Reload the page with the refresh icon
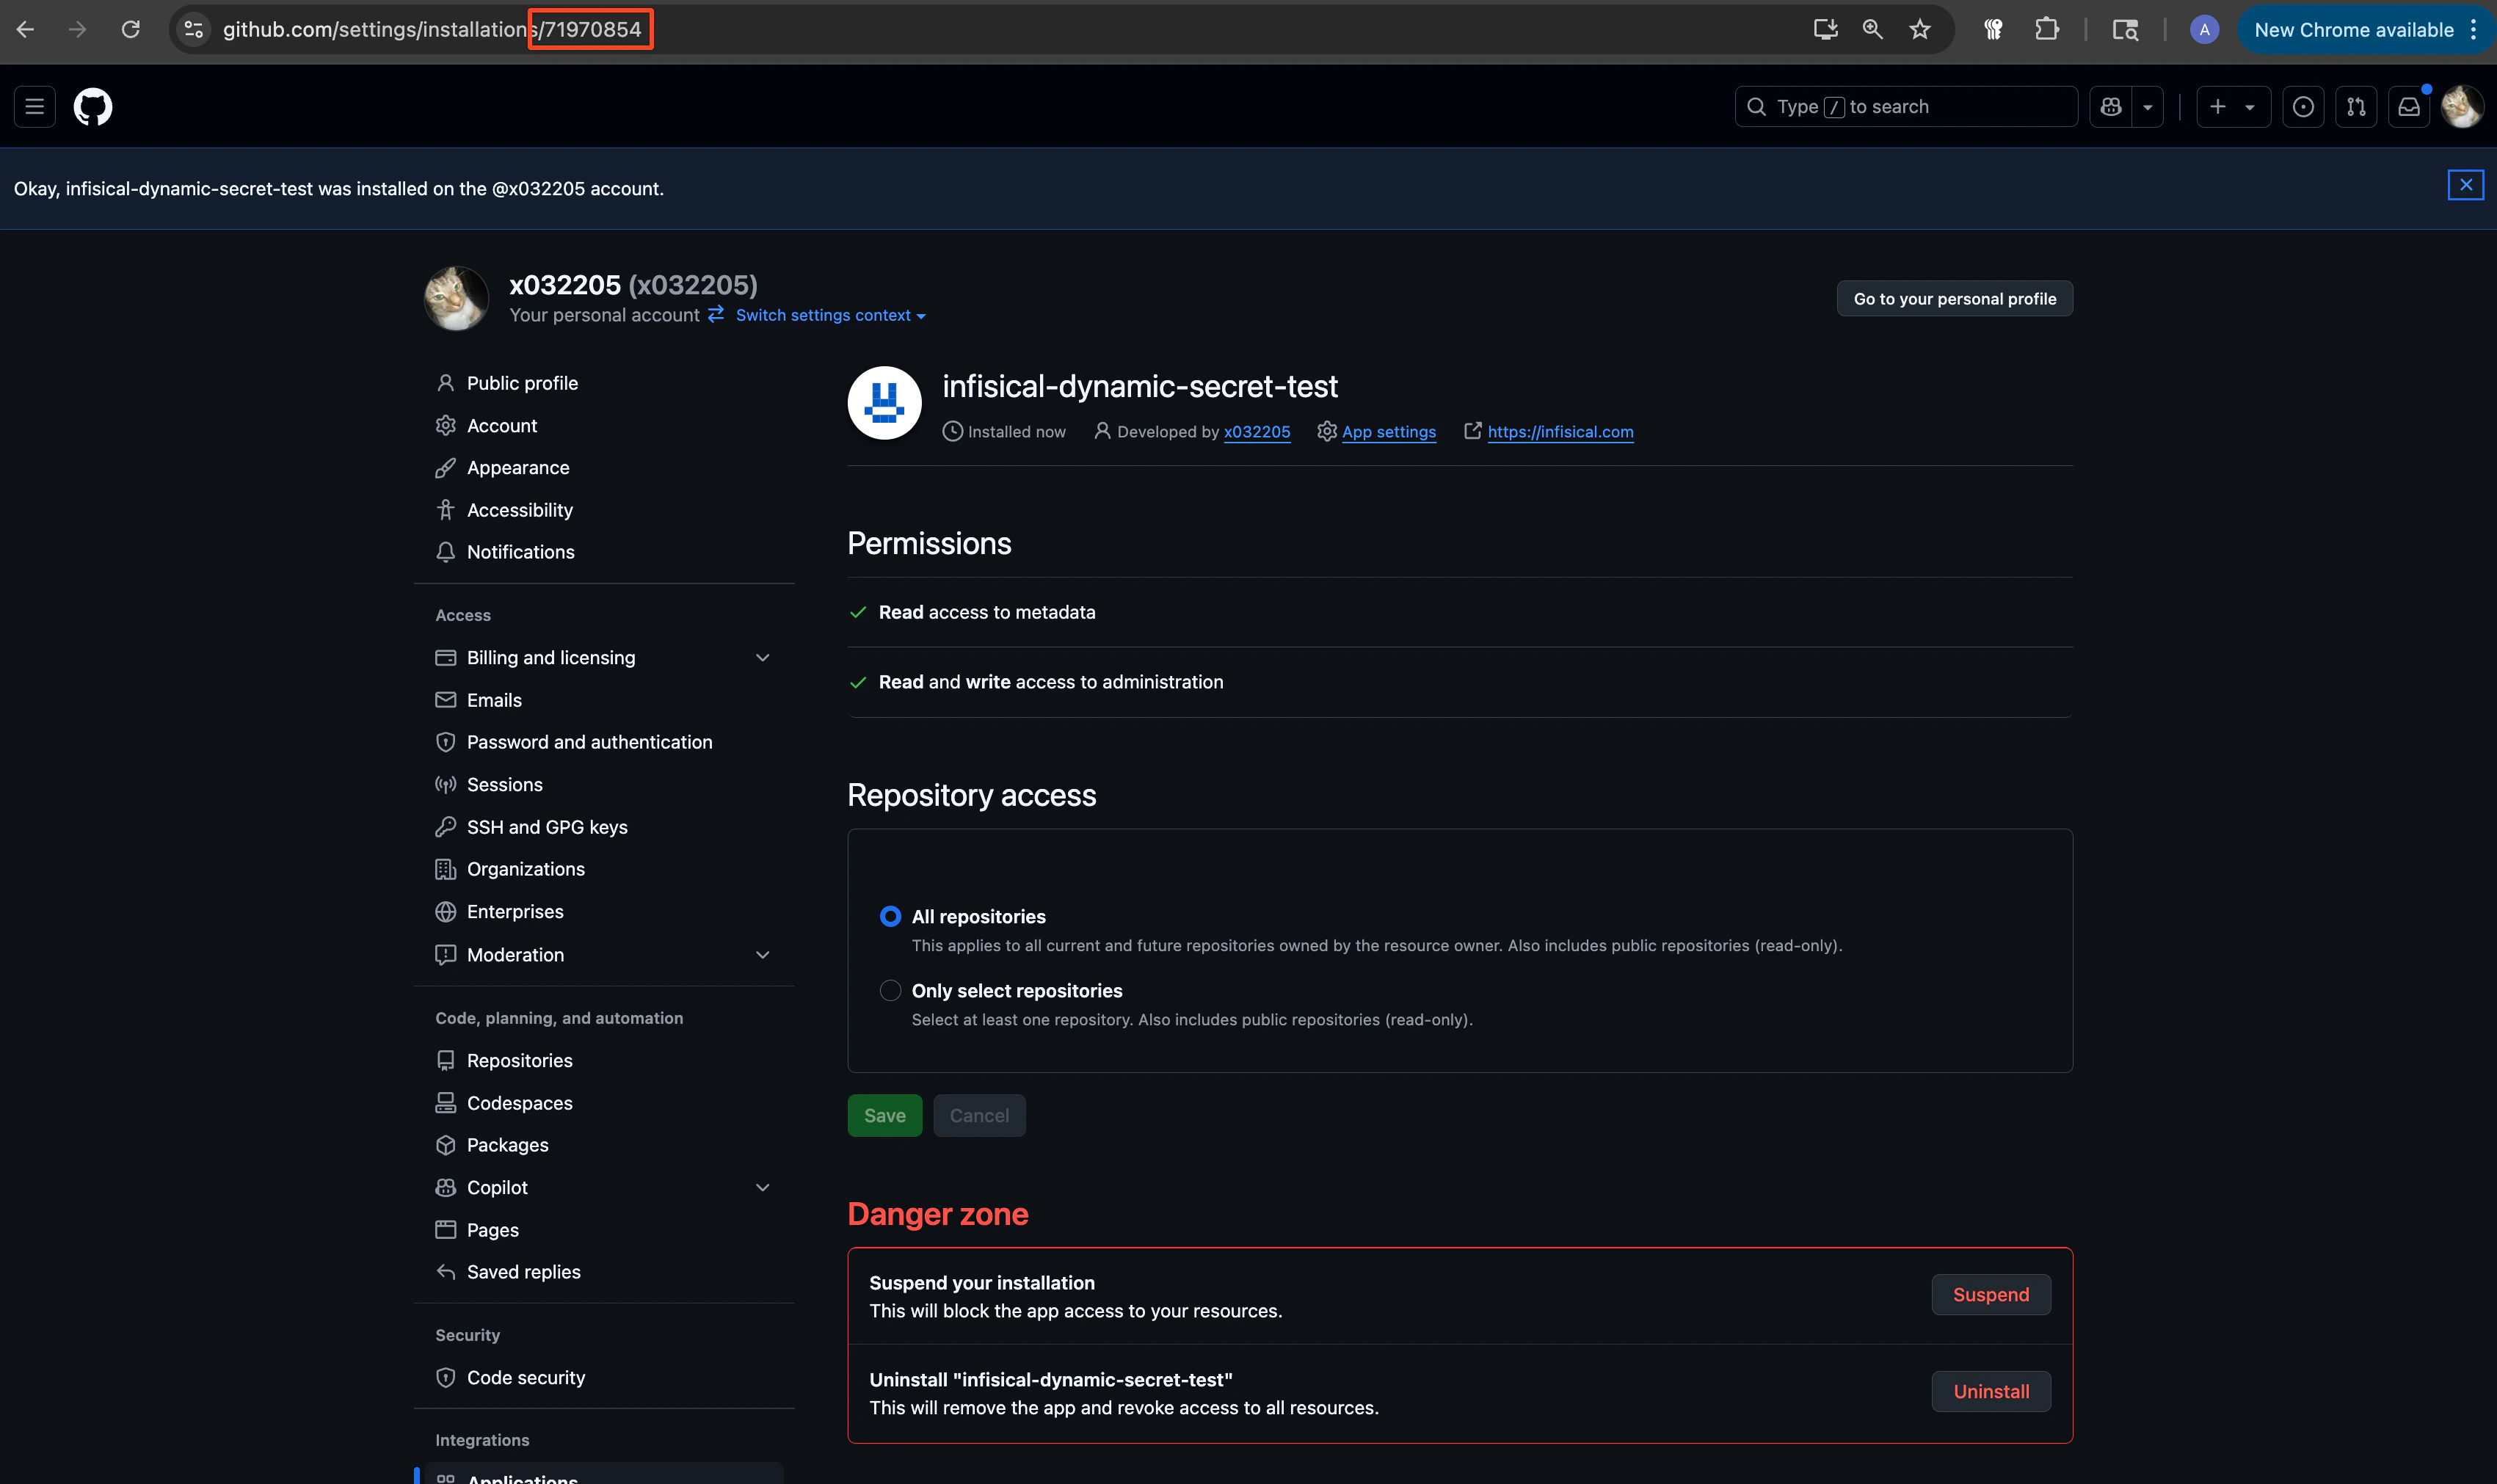 click(130, 30)
